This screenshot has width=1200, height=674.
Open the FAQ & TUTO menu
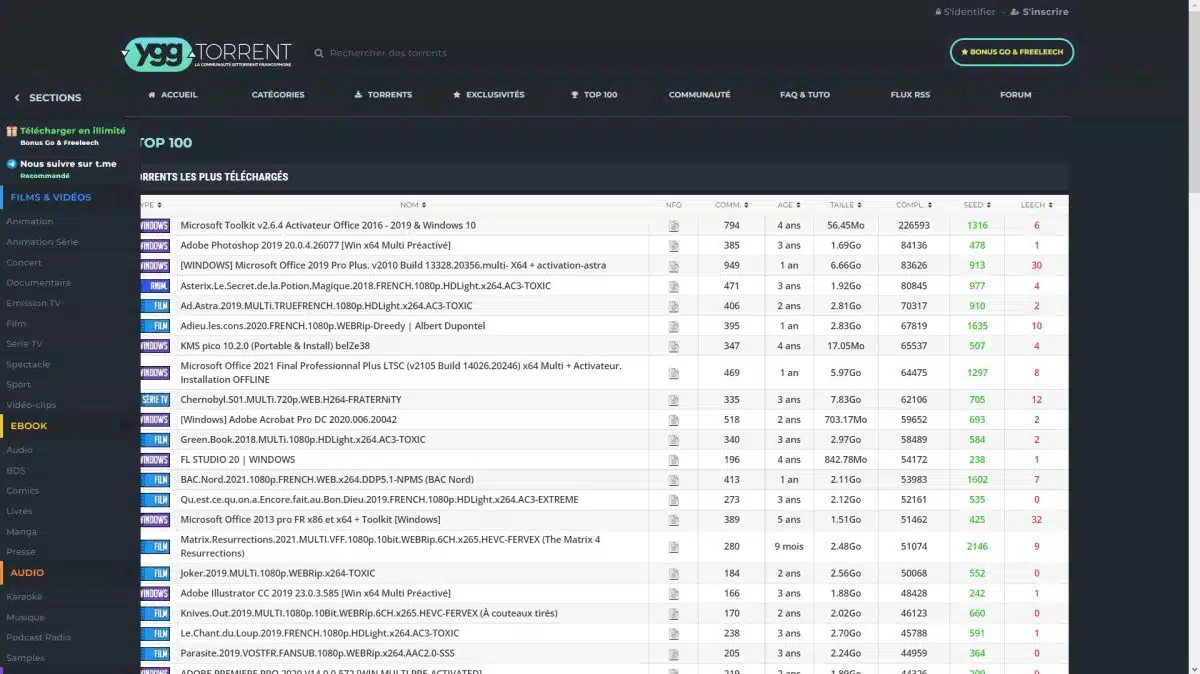[805, 95]
